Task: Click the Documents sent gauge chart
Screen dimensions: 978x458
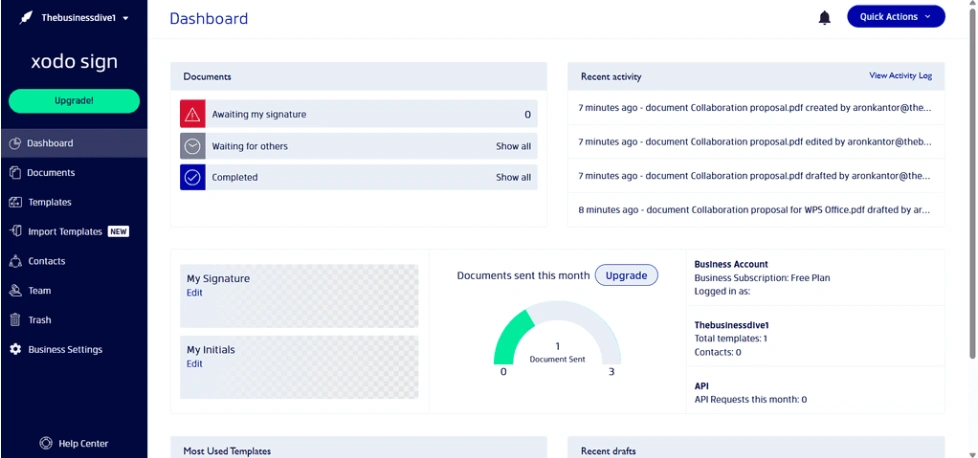Action: [x=557, y=334]
